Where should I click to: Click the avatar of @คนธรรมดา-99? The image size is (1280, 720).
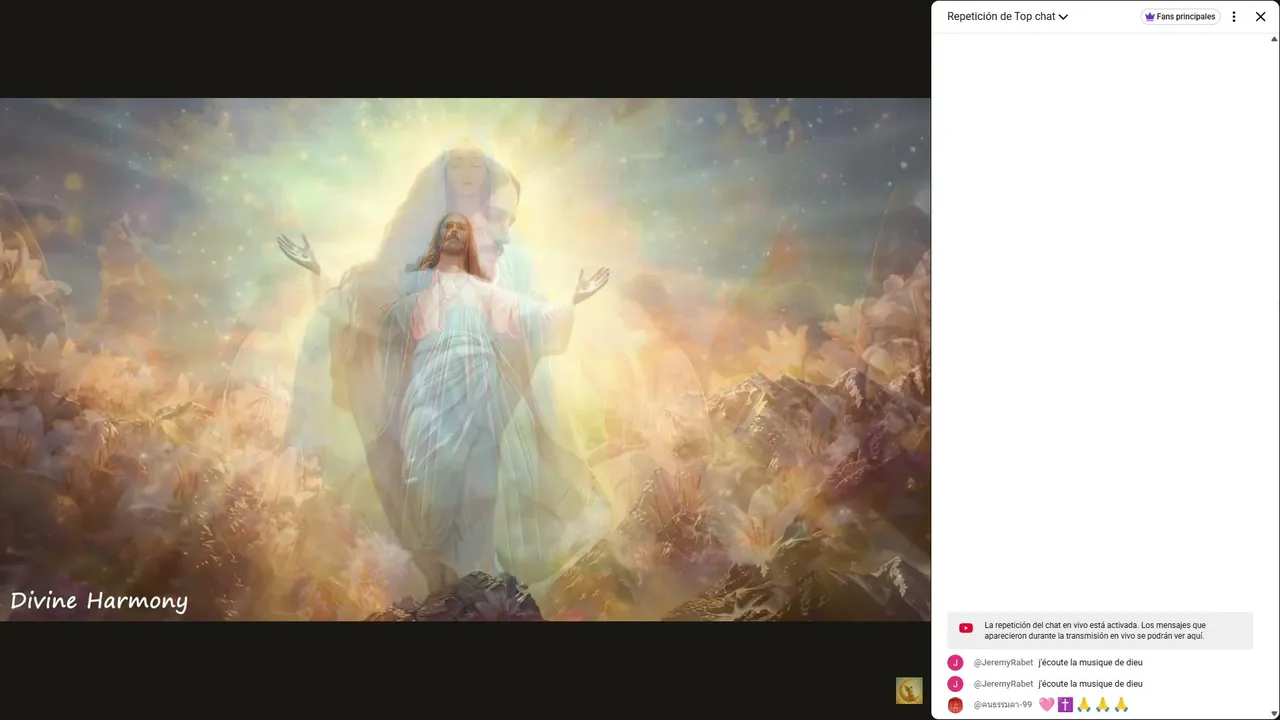[955, 705]
